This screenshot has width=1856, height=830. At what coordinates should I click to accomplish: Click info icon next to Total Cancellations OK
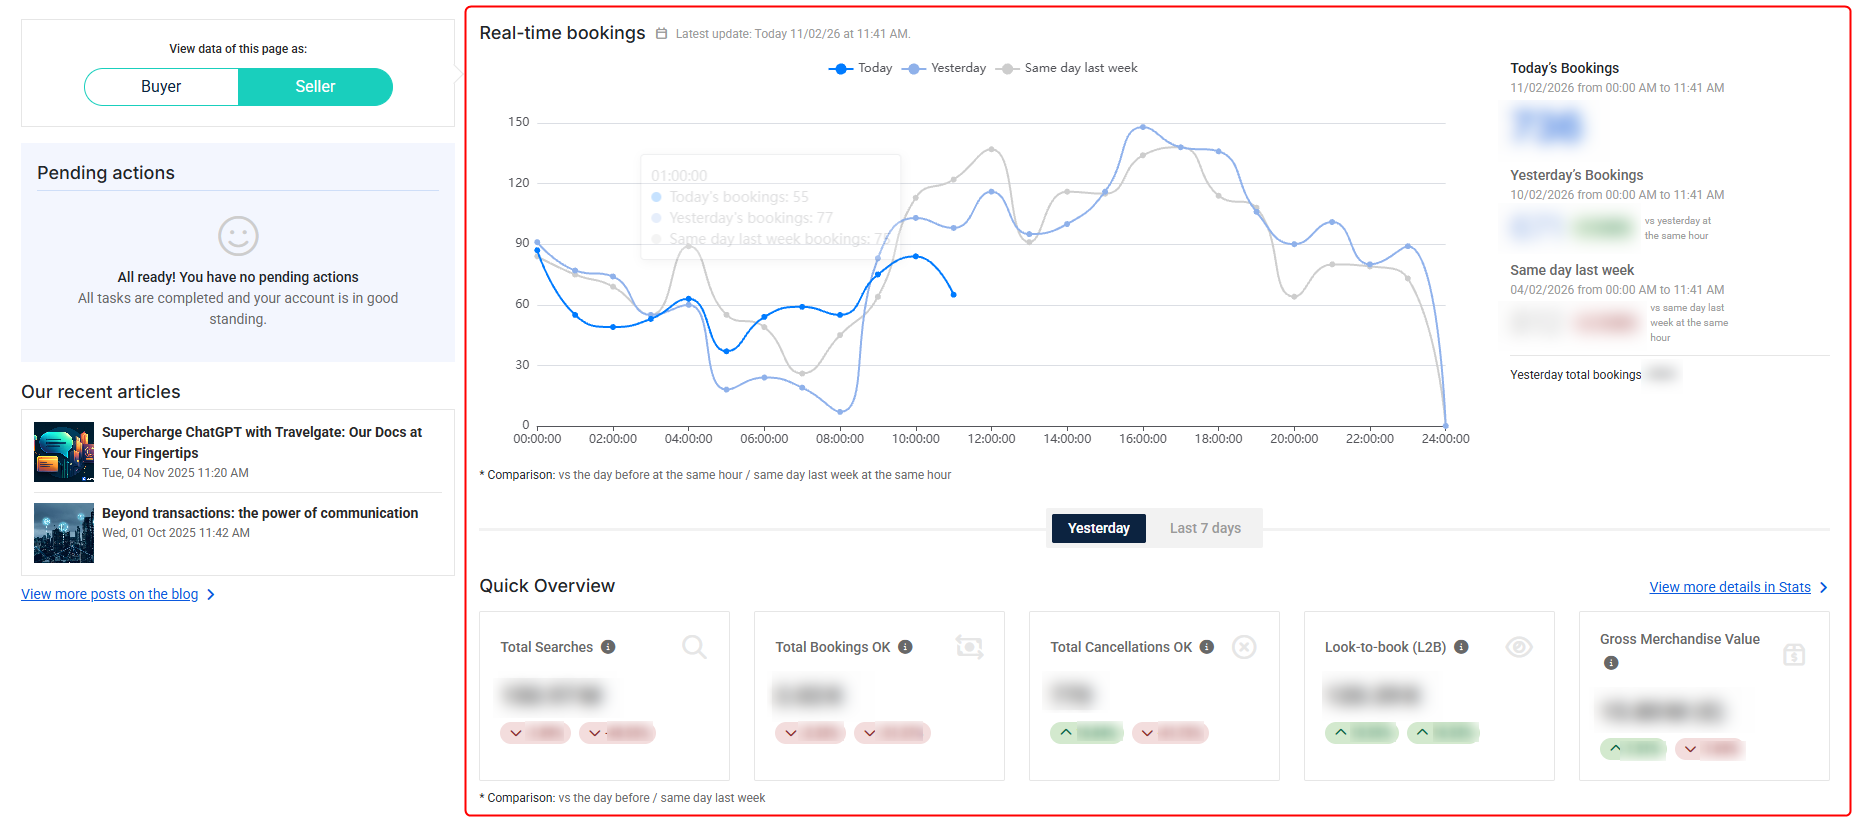click(x=1207, y=647)
